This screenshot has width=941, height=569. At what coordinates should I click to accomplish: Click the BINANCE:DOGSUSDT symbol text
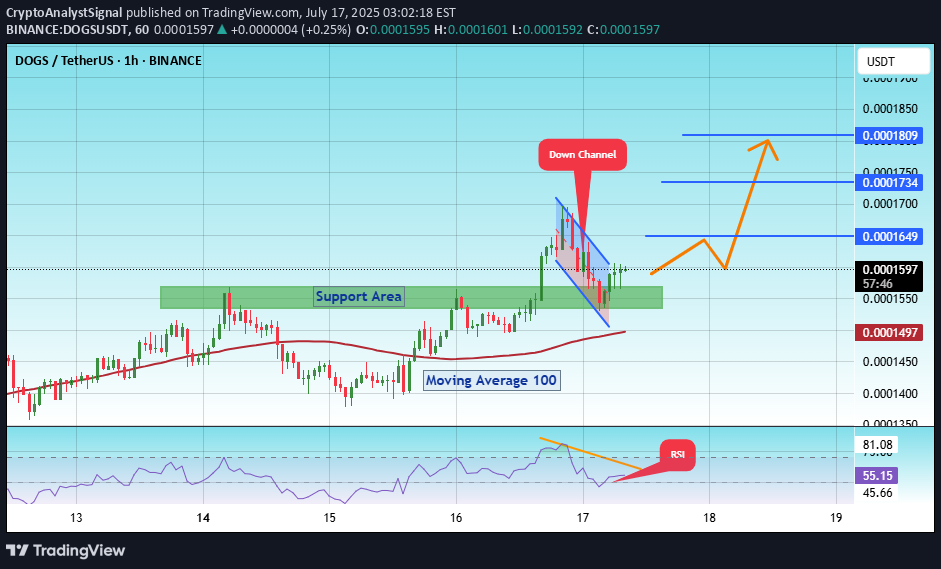[68, 29]
